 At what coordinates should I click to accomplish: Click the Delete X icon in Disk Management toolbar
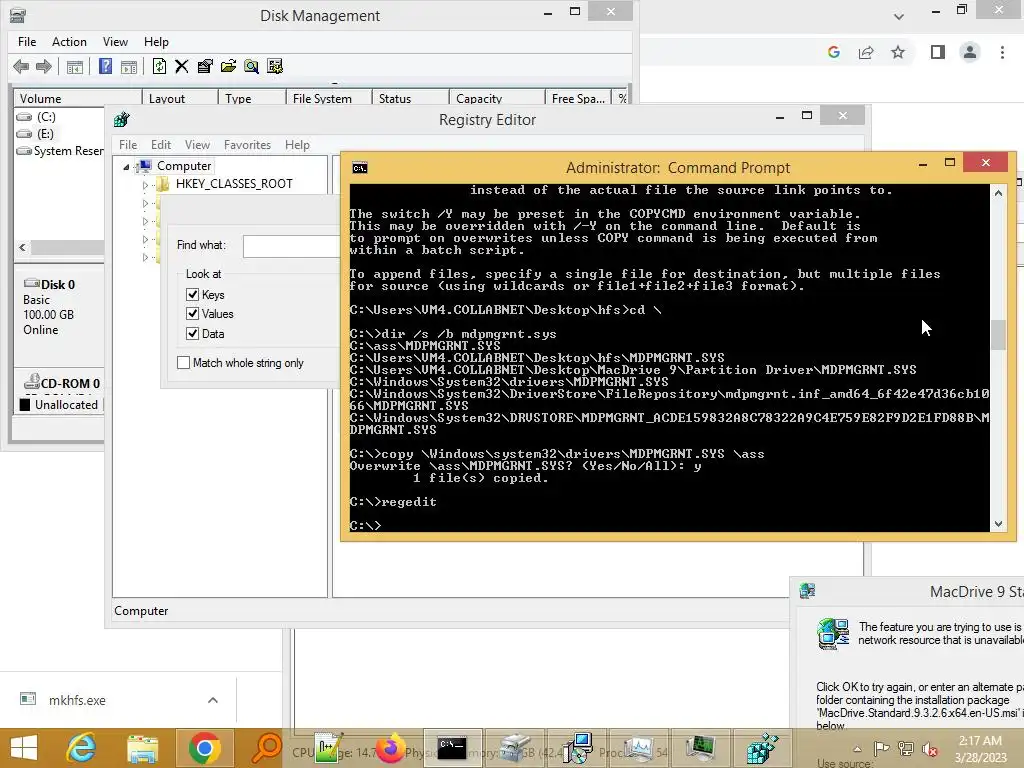tap(182, 66)
